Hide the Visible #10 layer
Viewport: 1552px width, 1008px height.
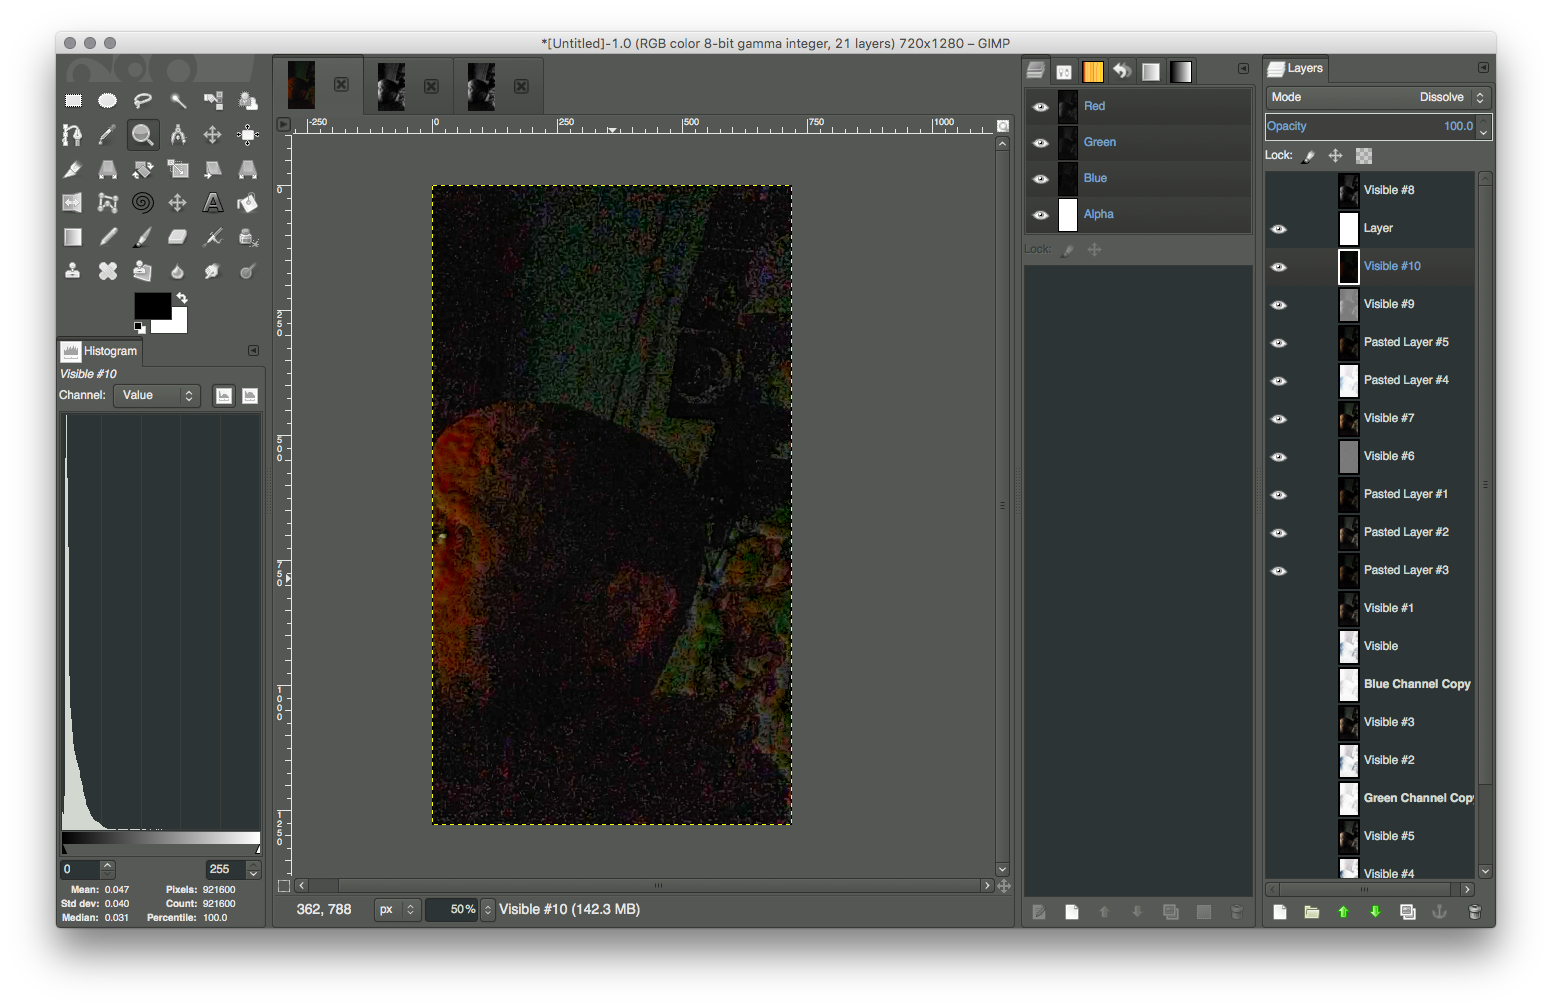pos(1279,267)
